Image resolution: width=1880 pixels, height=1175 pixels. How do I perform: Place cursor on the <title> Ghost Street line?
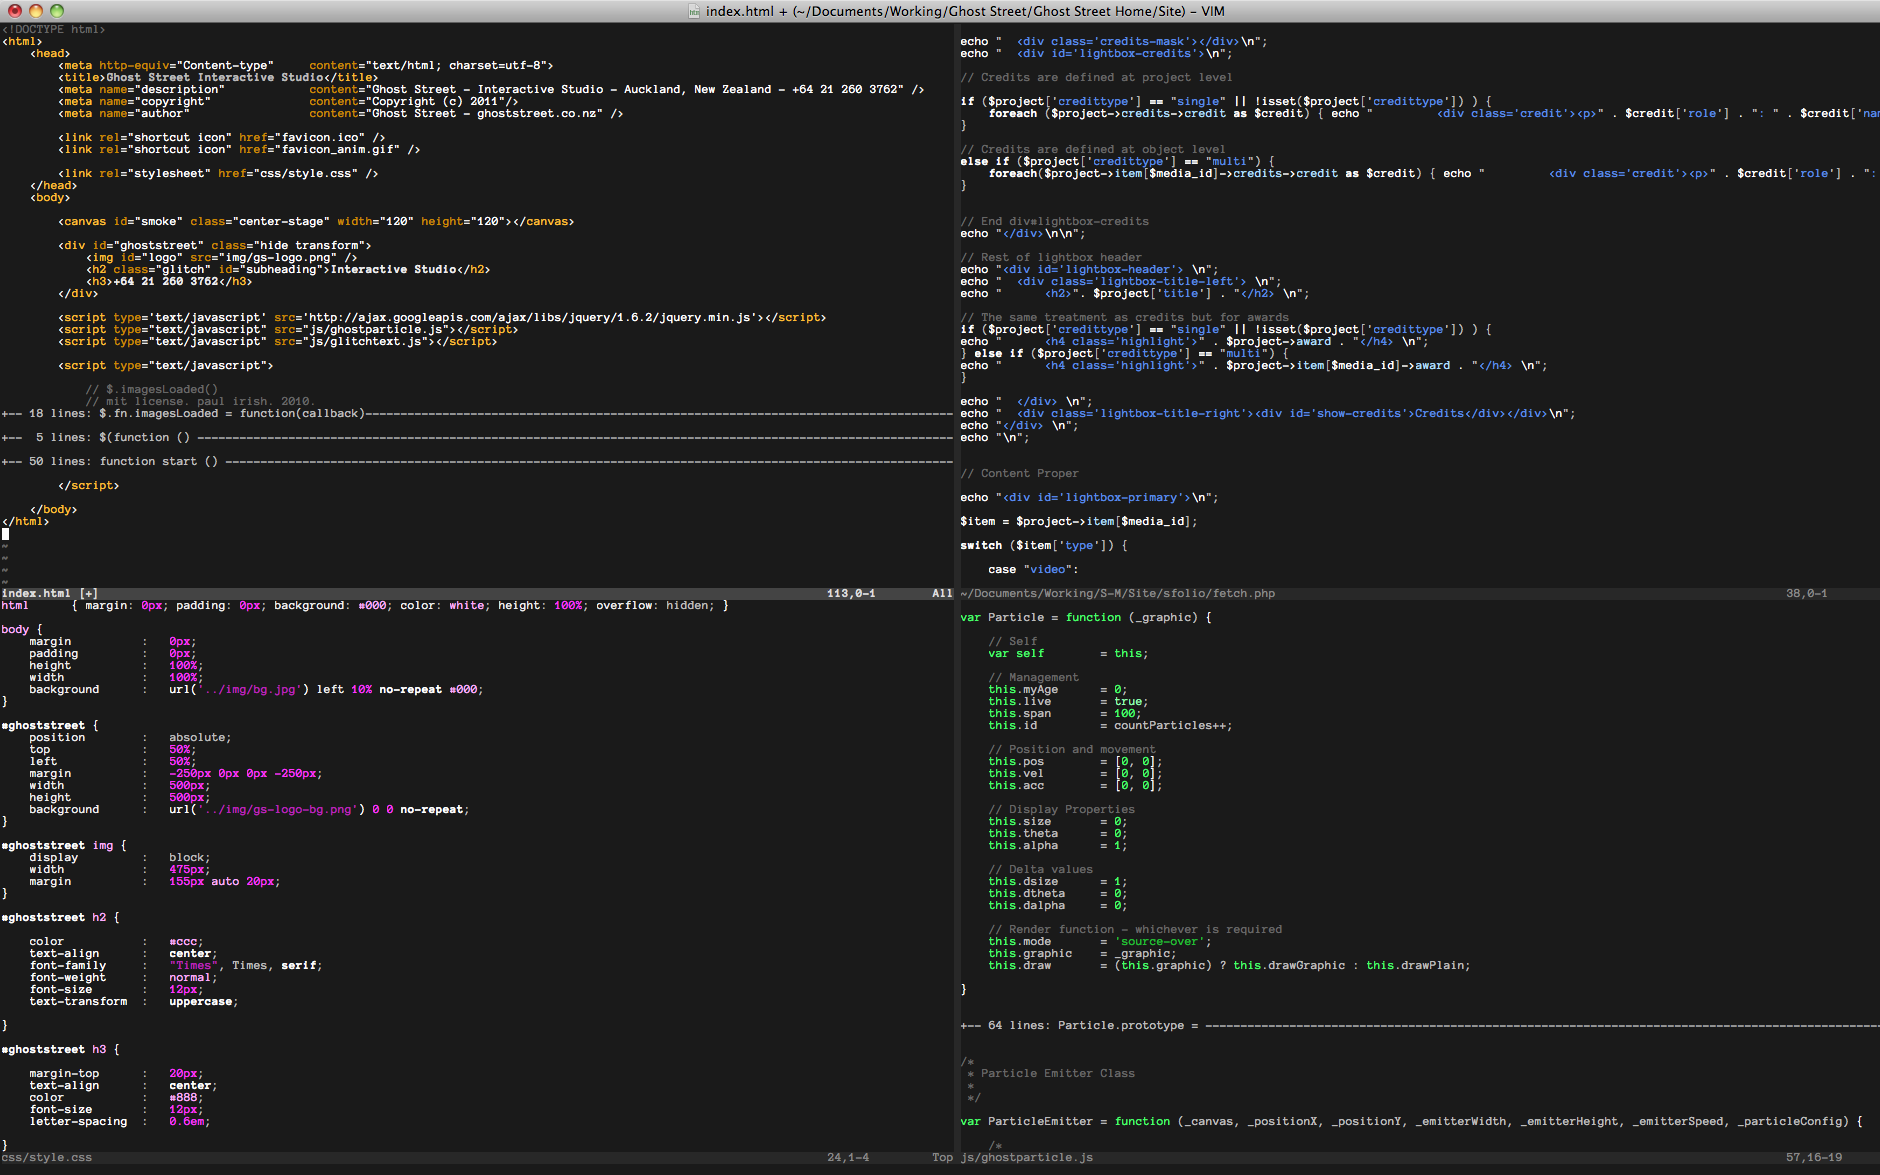click(218, 77)
